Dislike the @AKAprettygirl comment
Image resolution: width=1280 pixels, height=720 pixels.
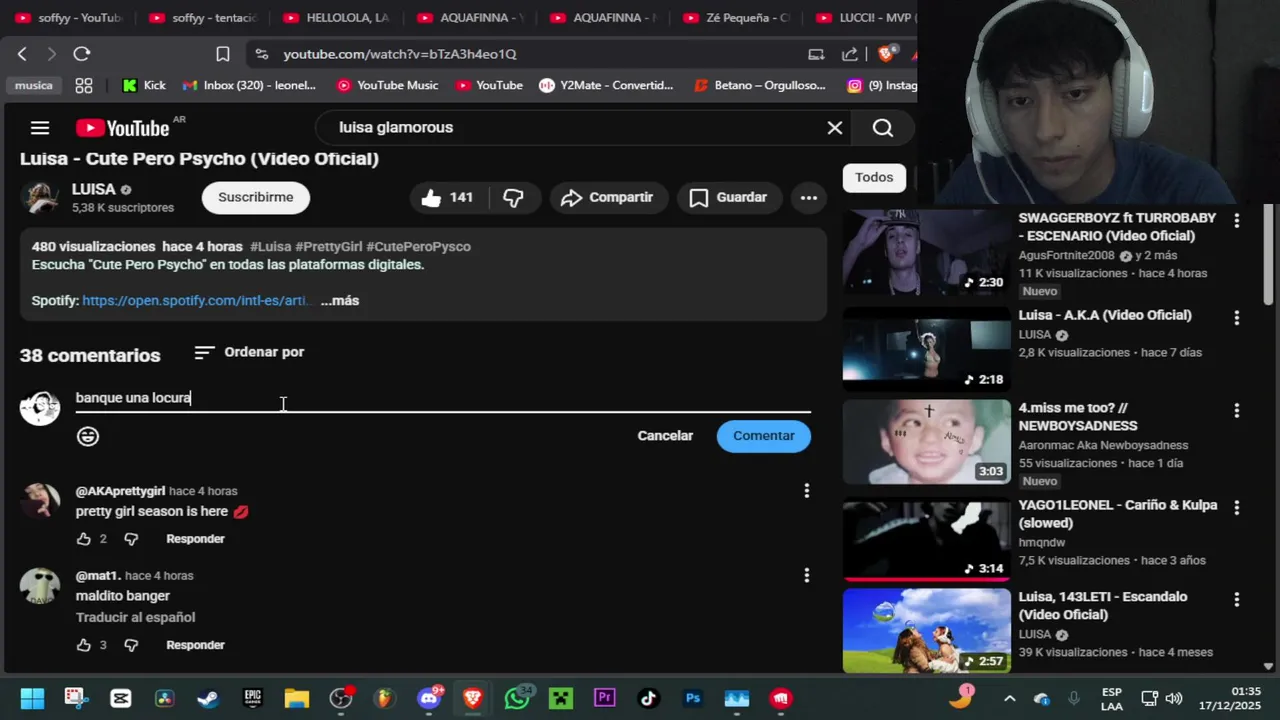pos(131,539)
